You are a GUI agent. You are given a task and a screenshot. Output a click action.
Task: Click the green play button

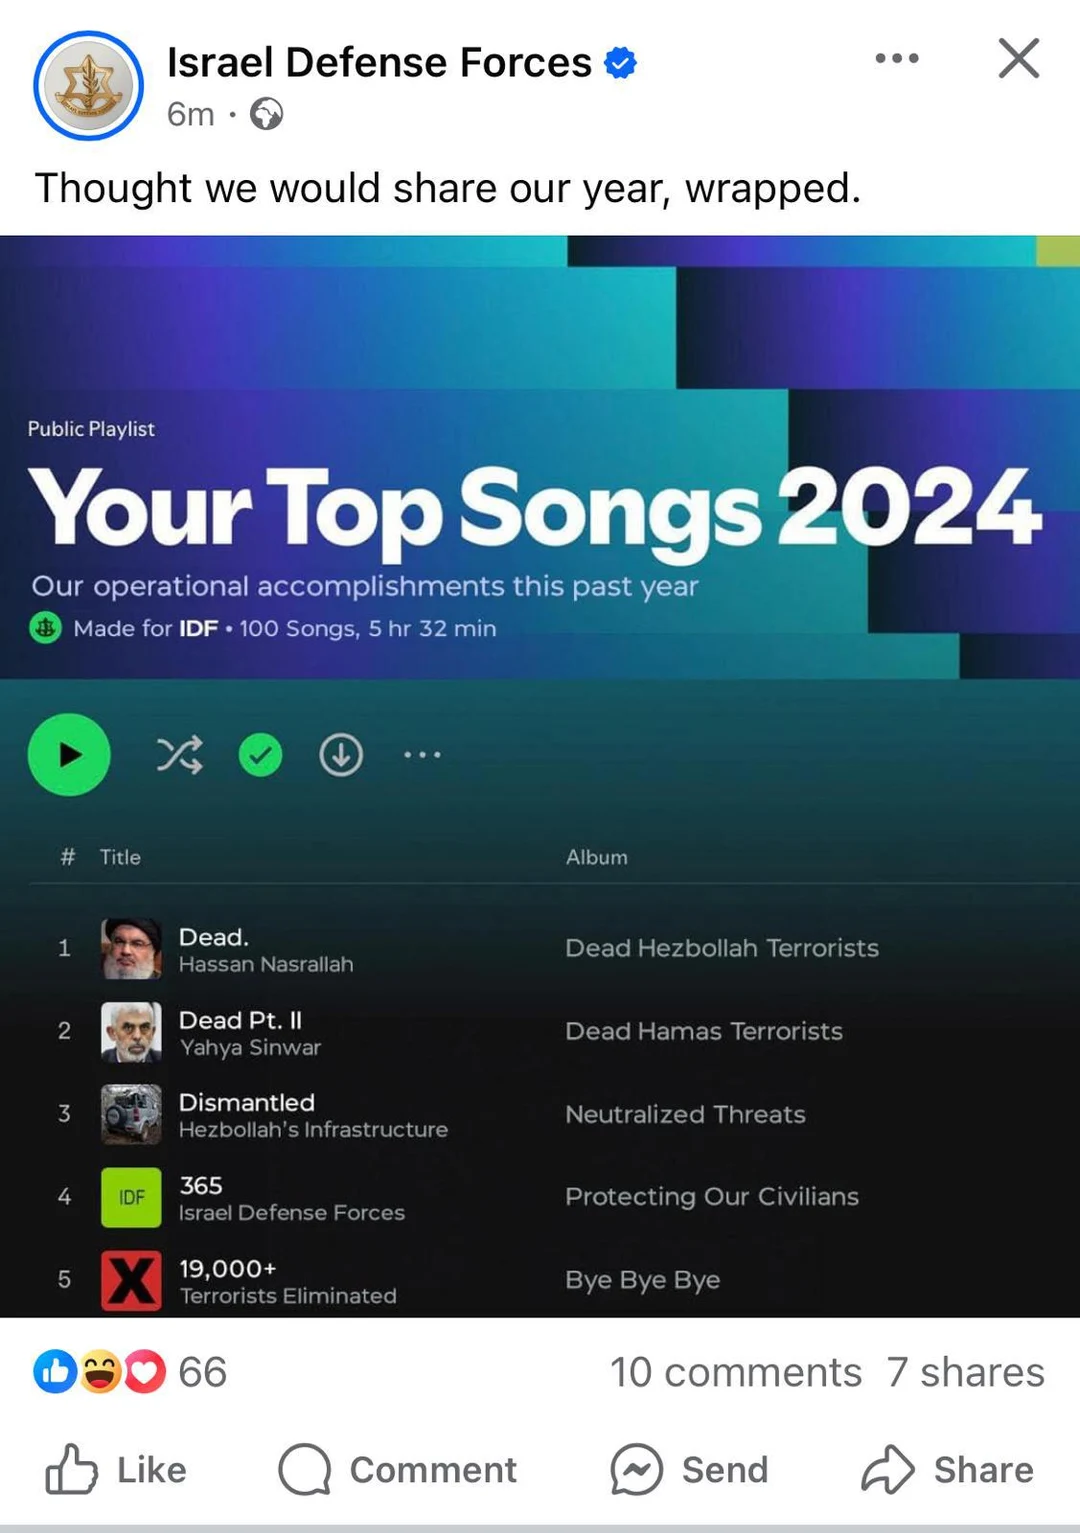tap(69, 755)
